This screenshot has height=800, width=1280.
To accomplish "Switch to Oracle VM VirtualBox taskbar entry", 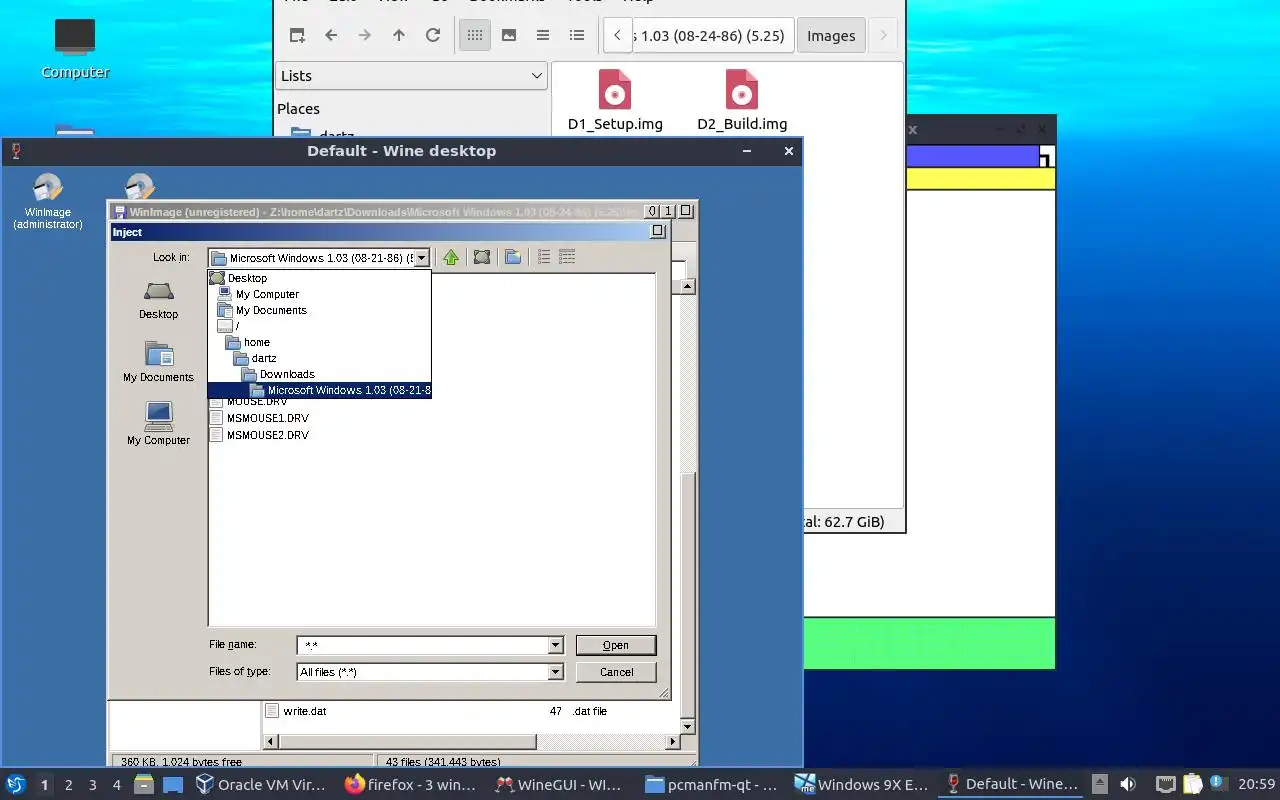I will click(x=262, y=784).
